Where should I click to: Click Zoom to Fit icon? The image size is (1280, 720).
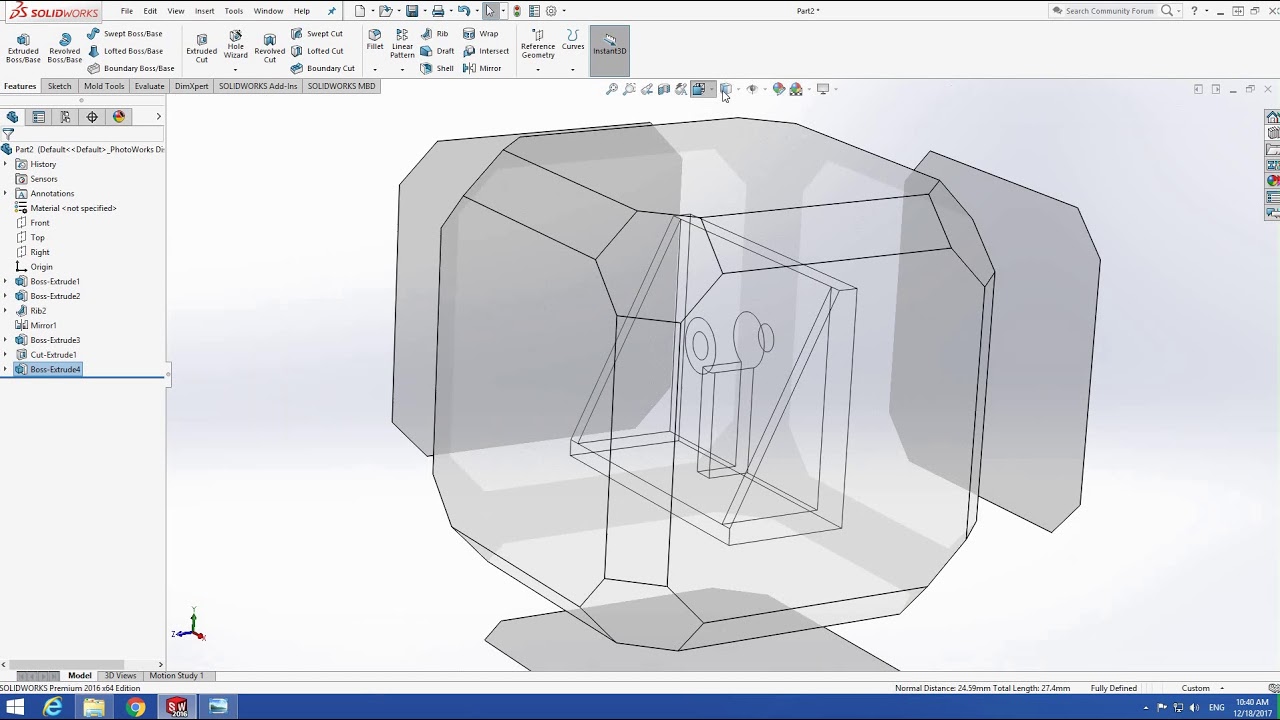(612, 89)
